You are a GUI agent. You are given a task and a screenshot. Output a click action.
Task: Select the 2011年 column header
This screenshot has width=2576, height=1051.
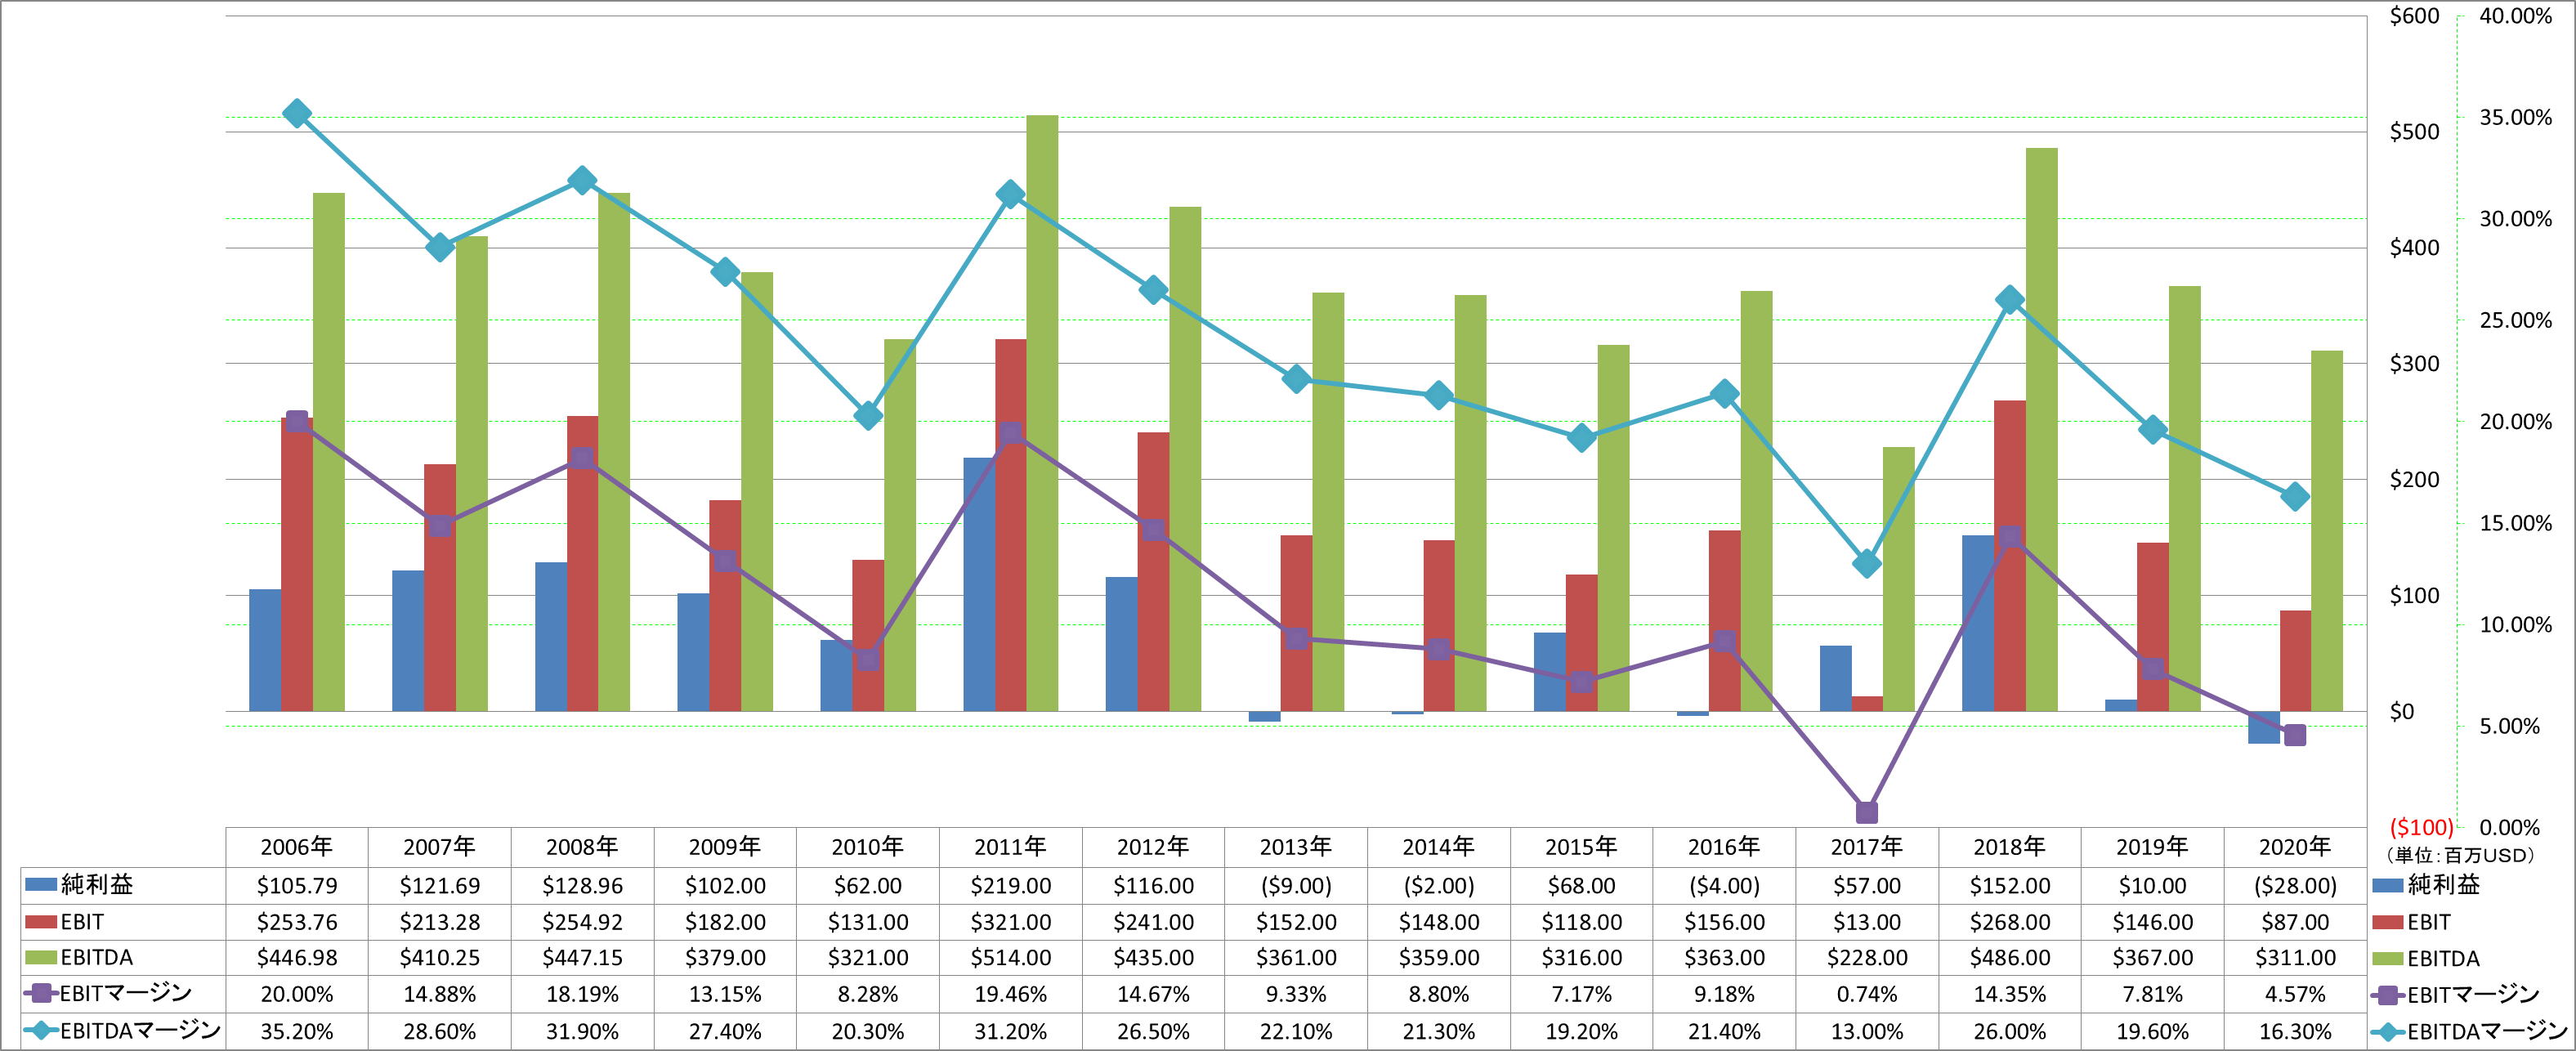[x=1010, y=847]
